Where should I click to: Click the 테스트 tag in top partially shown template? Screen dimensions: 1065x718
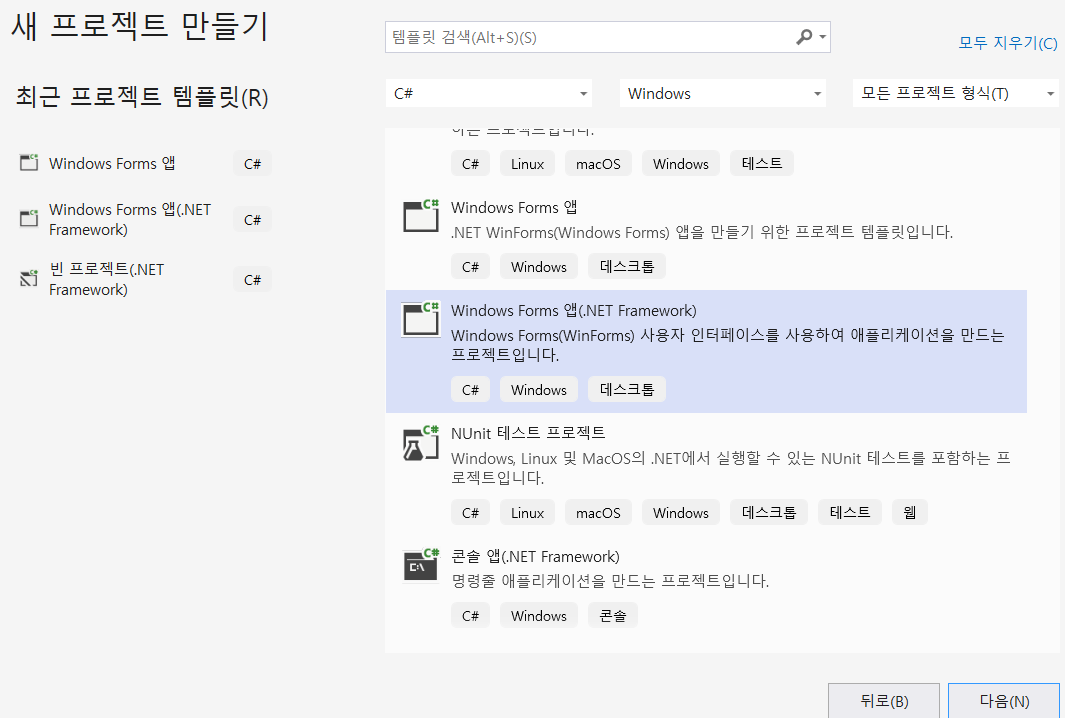click(761, 164)
